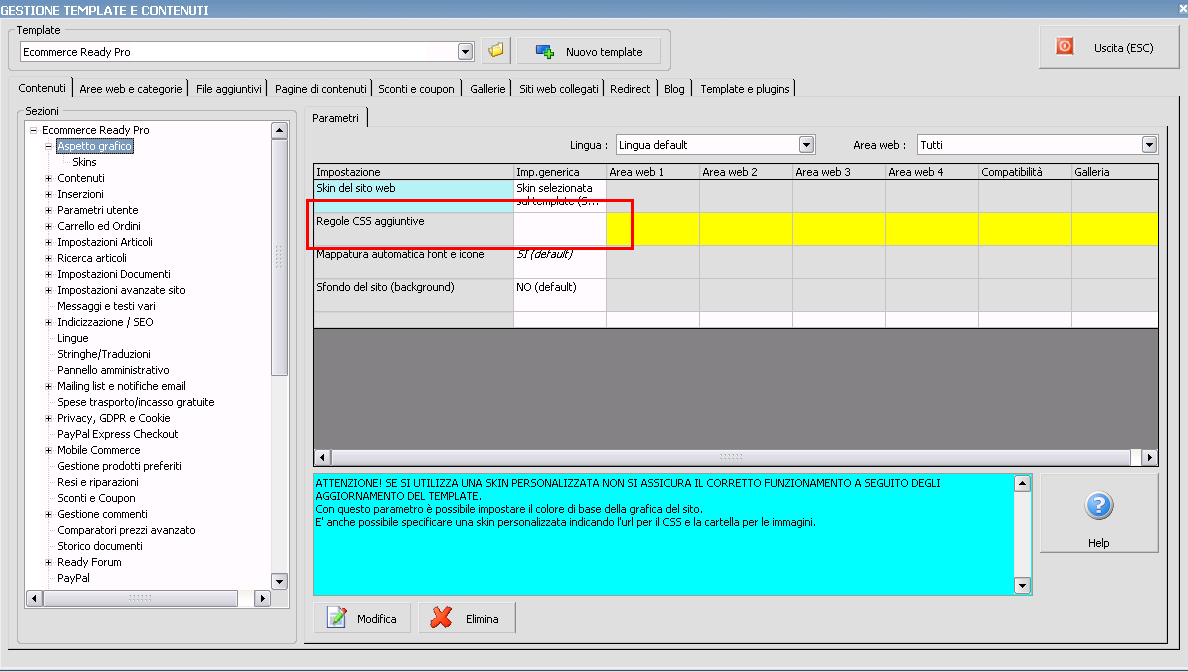This screenshot has width=1188, height=672.
Task: Open the Lingua dropdown
Action: 806,145
